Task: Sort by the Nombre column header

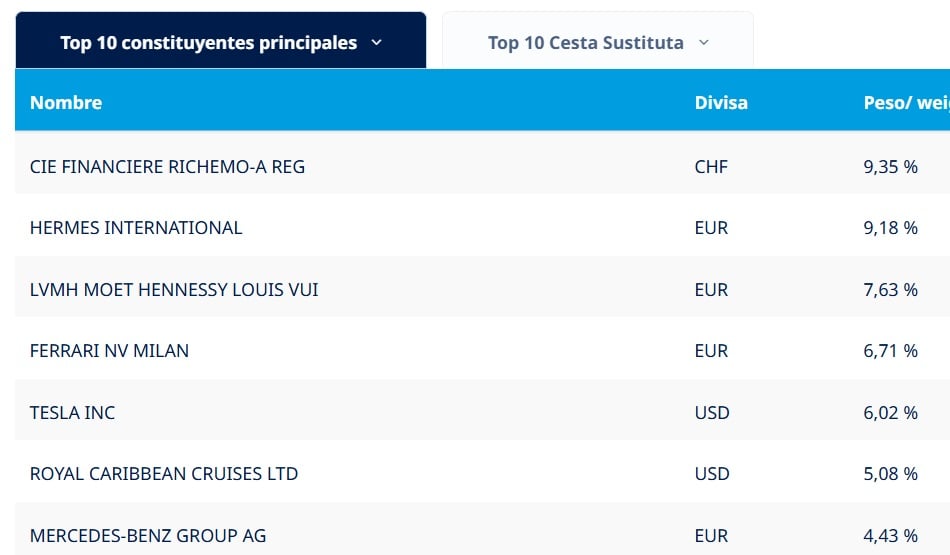Action: pos(66,102)
